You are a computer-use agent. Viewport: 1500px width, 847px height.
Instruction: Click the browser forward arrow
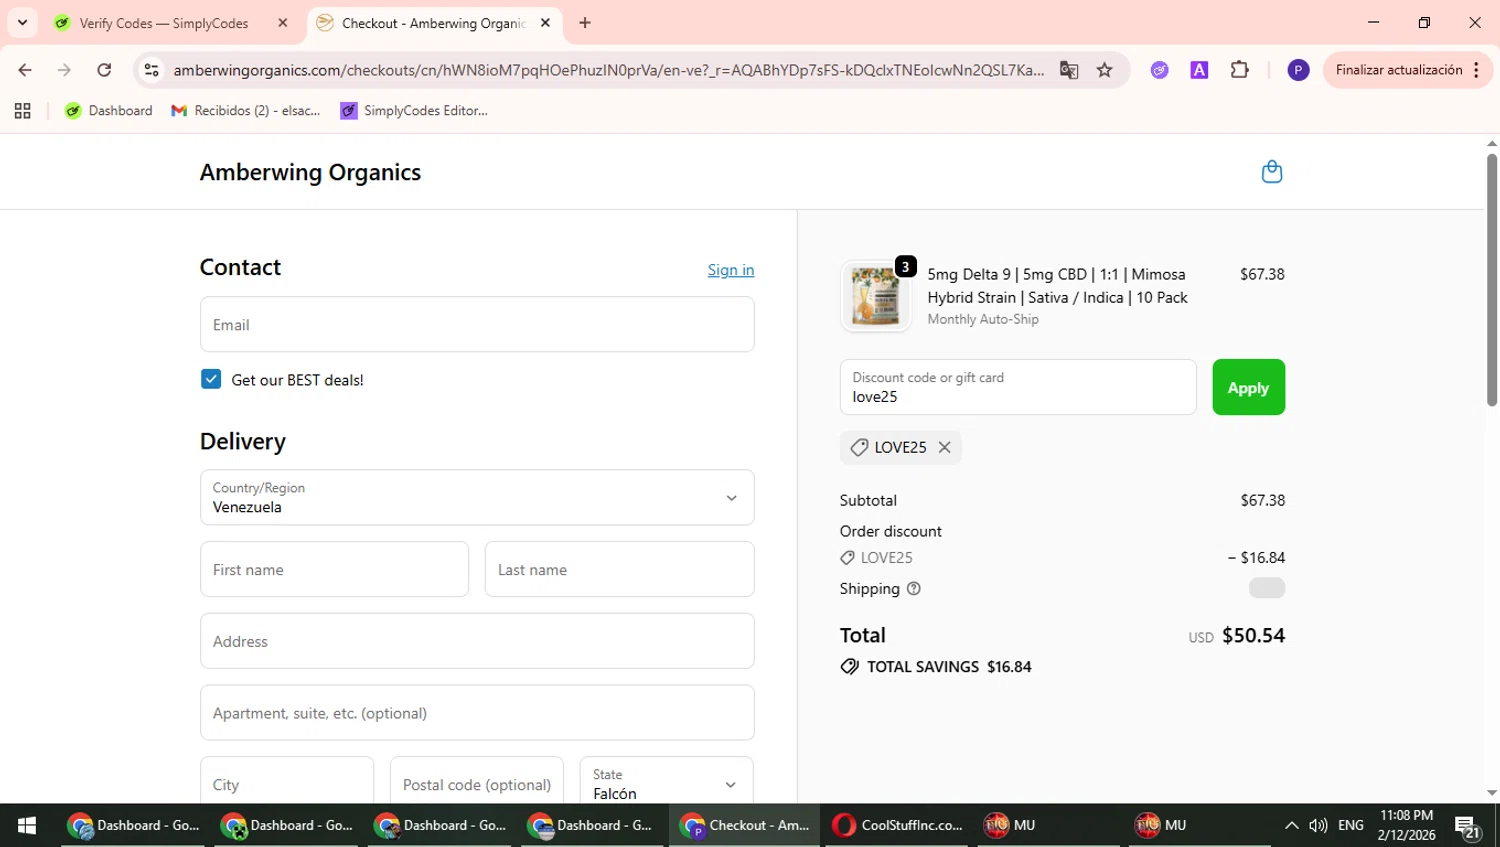coord(64,70)
